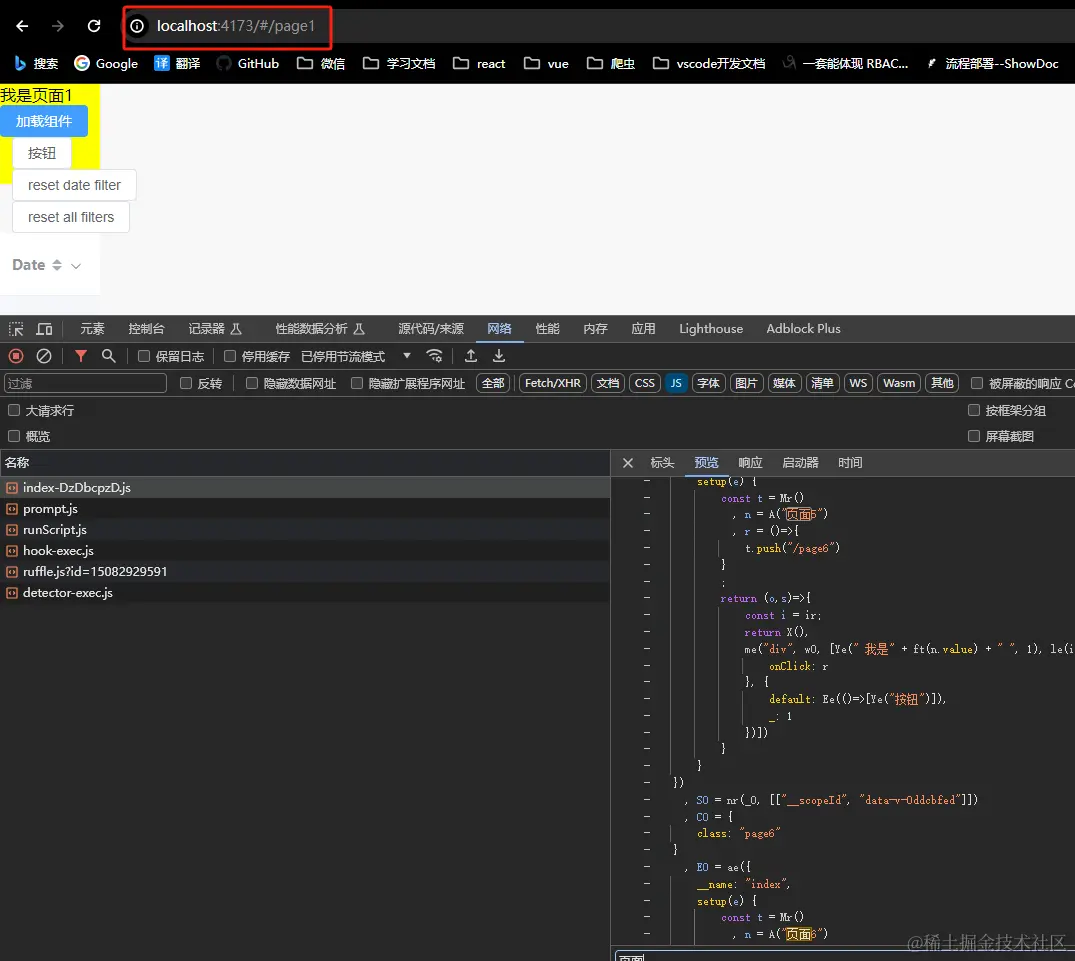Click the reset date filter button
Image resolution: width=1075 pixels, height=961 pixels.
point(74,185)
